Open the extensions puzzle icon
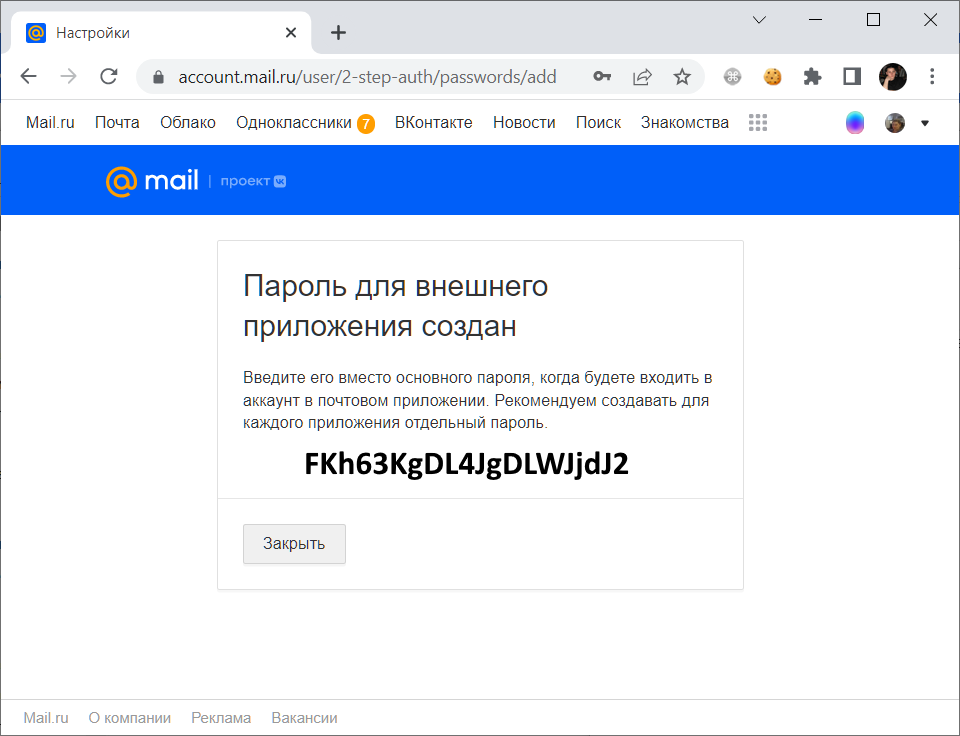The image size is (960, 736). [x=812, y=76]
